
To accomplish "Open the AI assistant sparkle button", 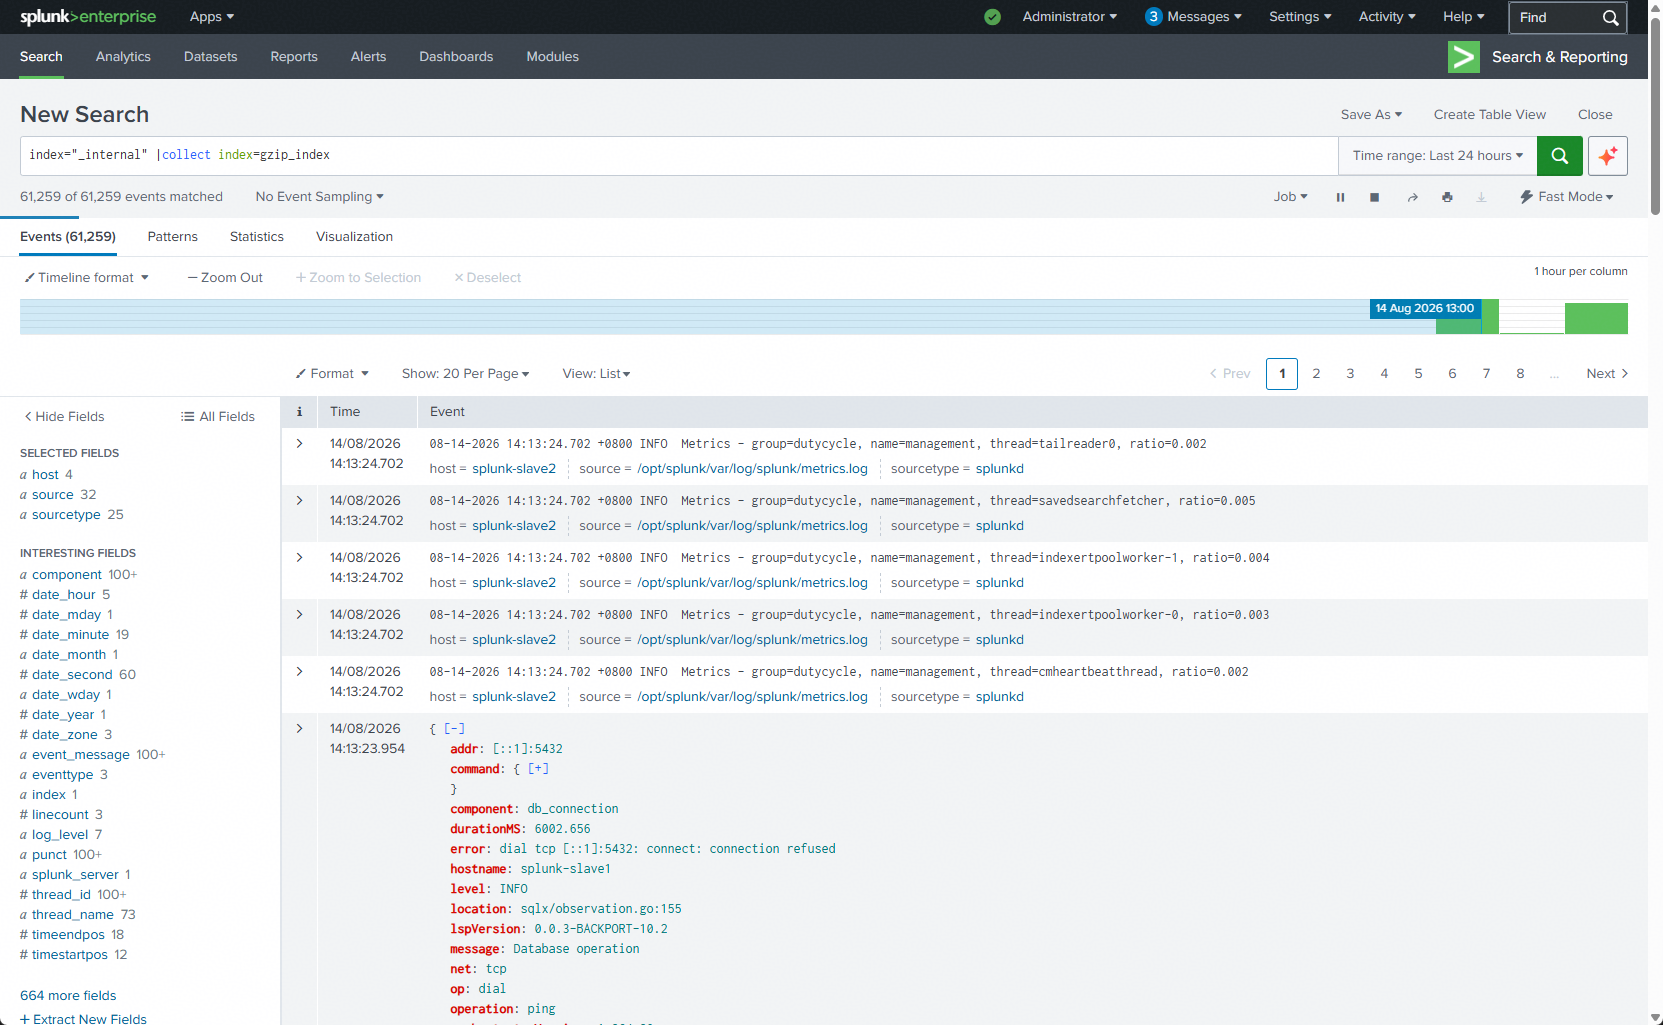I will point(1608,156).
